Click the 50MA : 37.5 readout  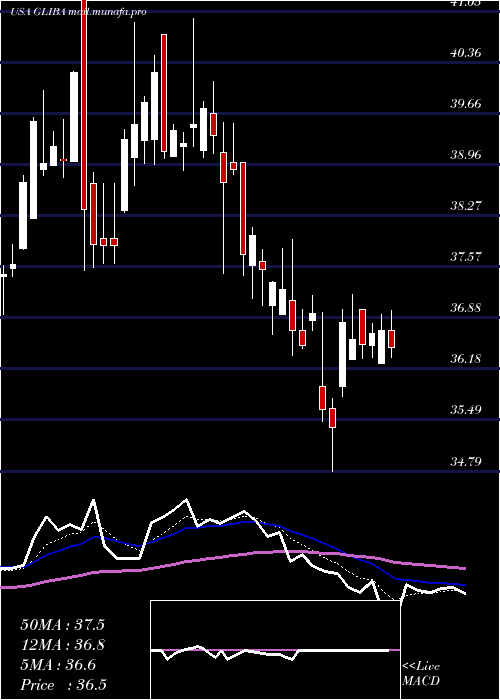coord(62,625)
